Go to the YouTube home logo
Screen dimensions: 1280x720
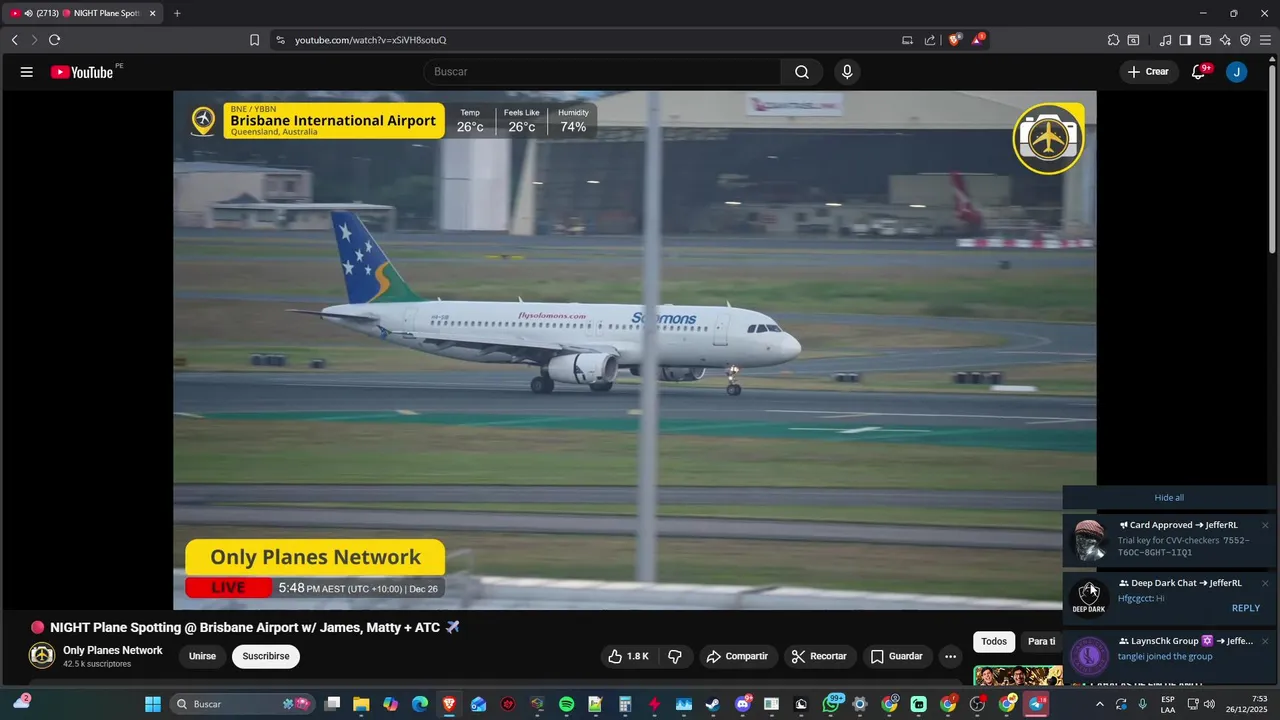pyautogui.click(x=82, y=72)
